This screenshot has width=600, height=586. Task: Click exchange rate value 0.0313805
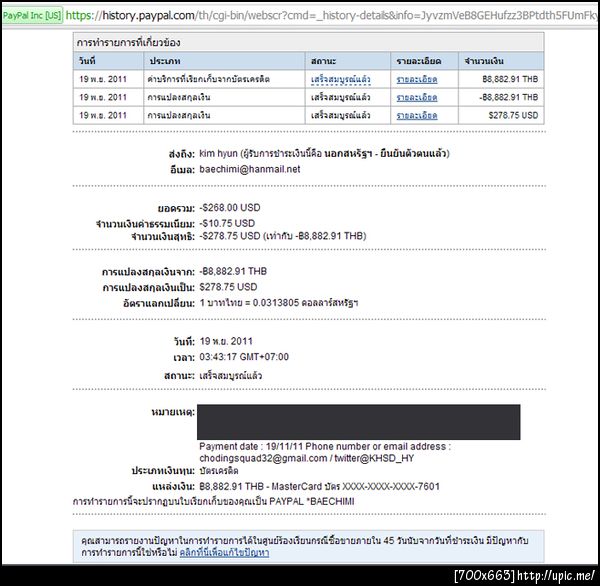point(276,303)
